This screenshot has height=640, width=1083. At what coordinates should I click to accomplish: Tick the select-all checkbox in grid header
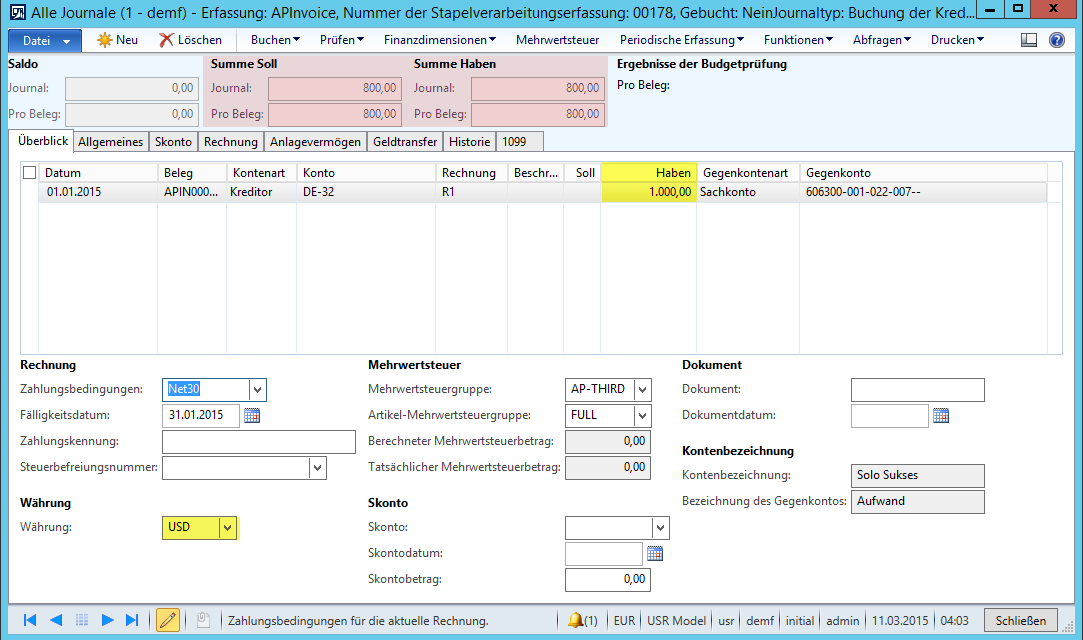pos(30,173)
